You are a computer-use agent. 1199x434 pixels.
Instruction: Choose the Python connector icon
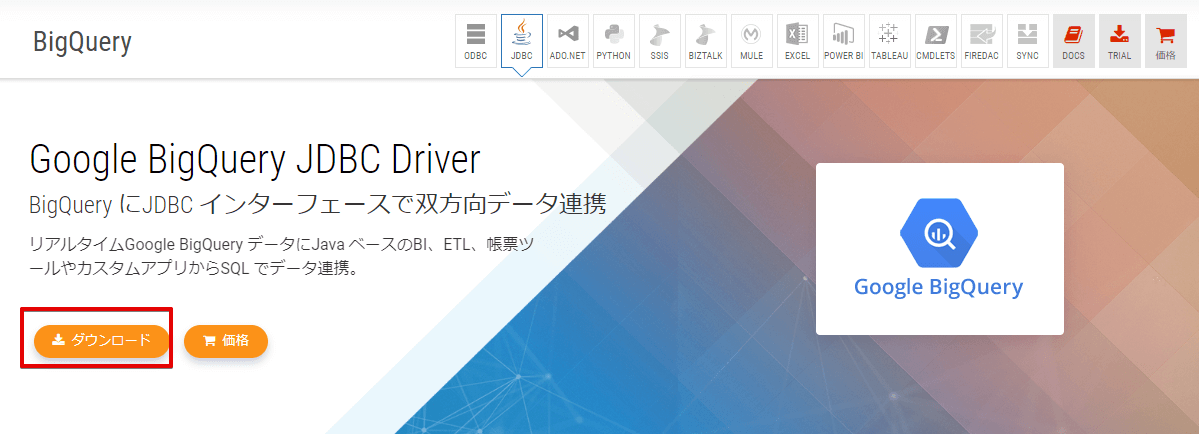(x=613, y=41)
